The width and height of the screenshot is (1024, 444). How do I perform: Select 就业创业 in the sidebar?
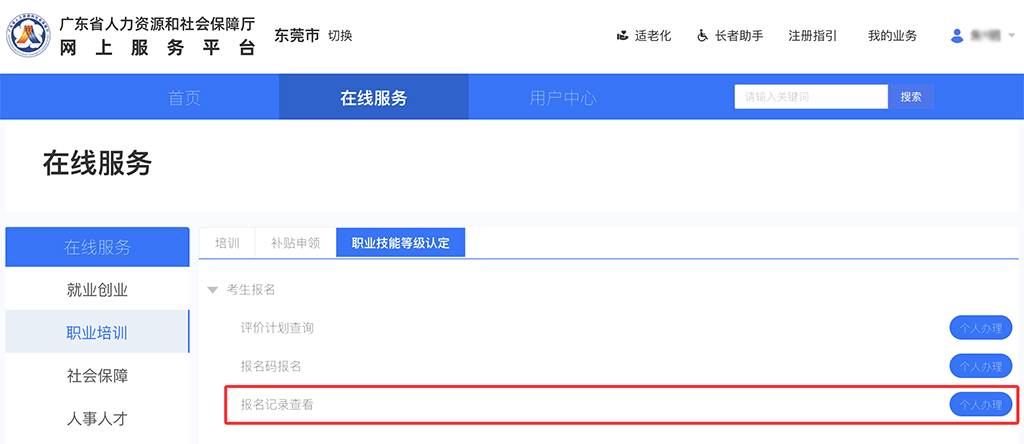point(97,290)
